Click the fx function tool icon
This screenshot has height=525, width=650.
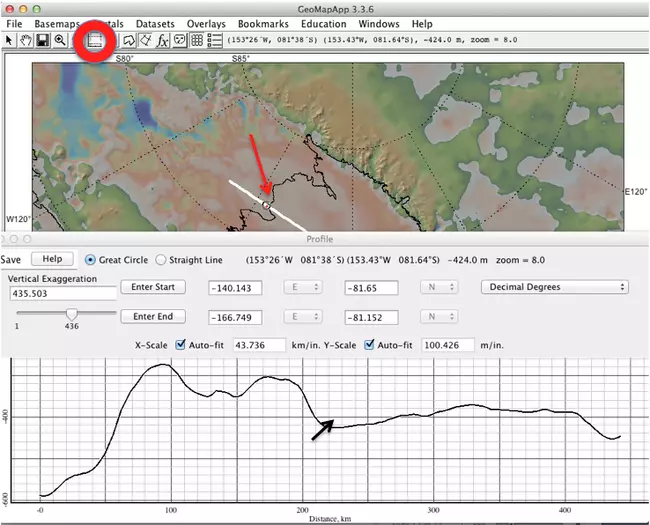(162, 41)
